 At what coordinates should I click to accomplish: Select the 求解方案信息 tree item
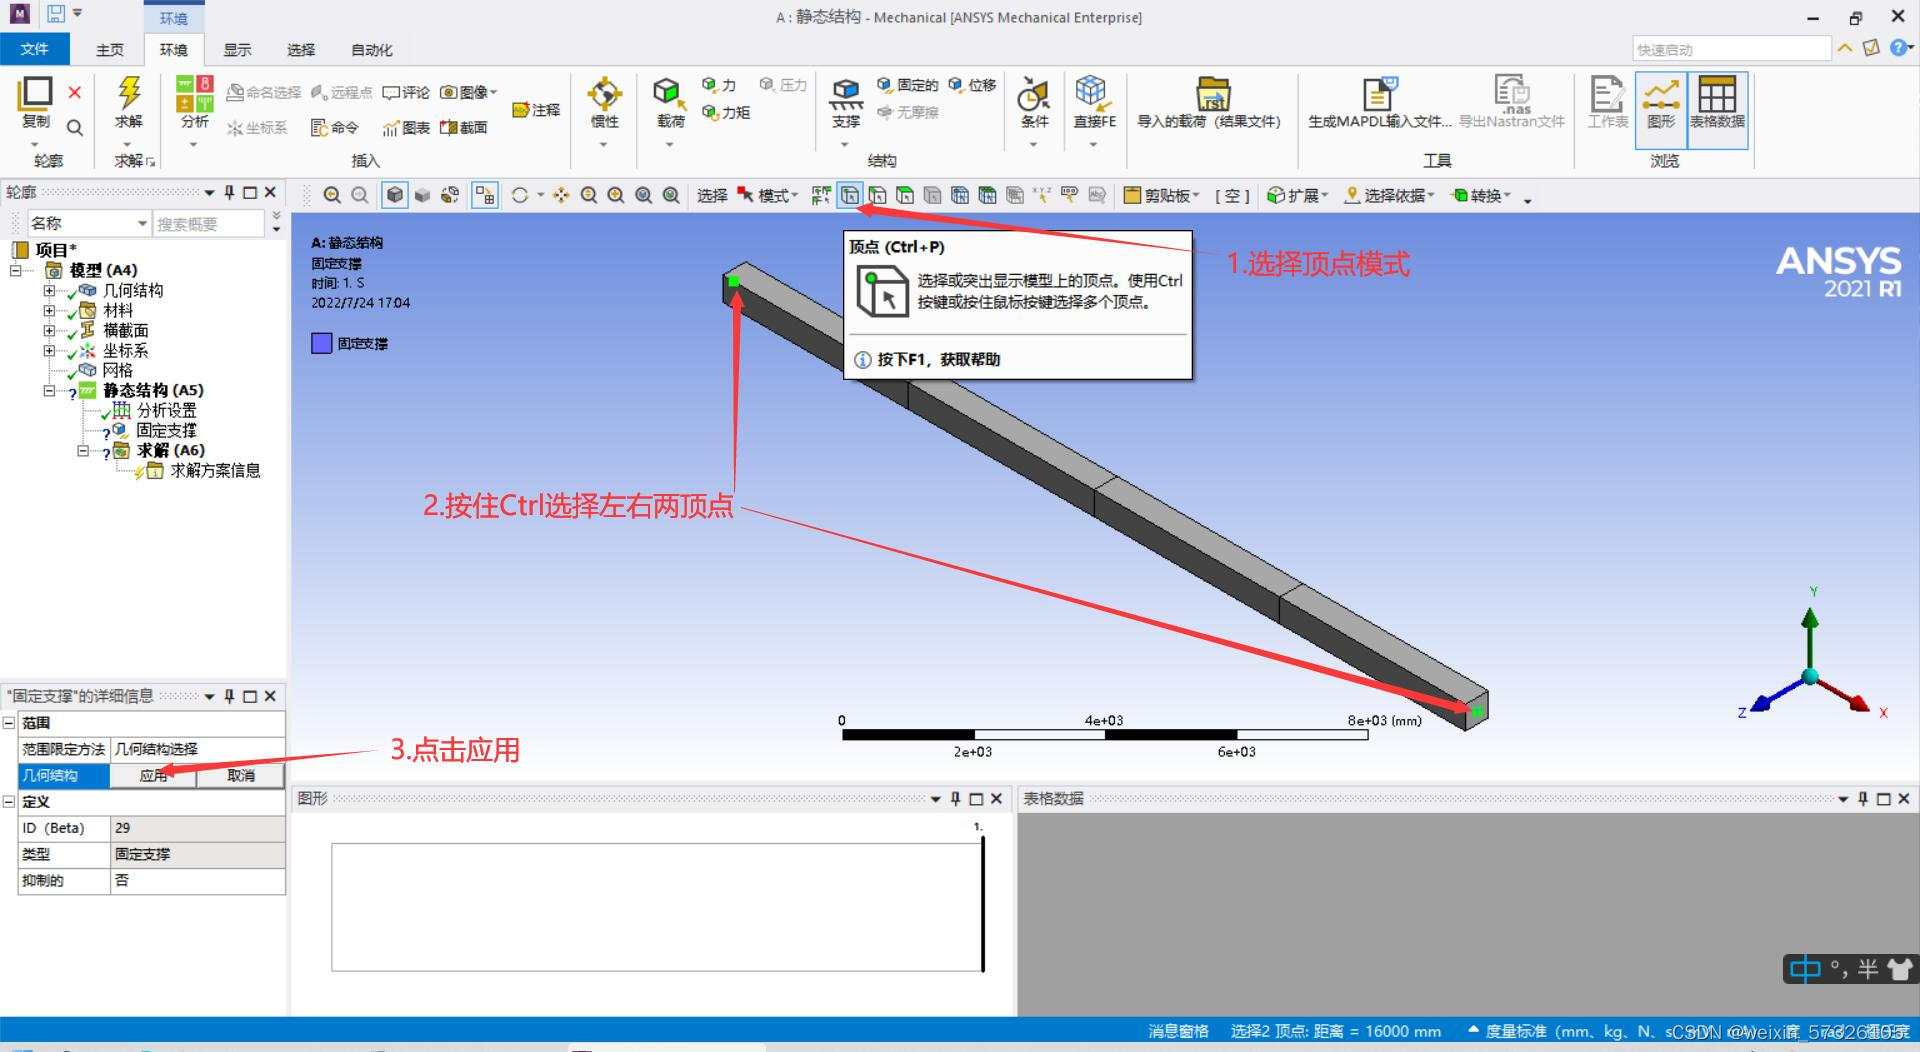click(215, 470)
